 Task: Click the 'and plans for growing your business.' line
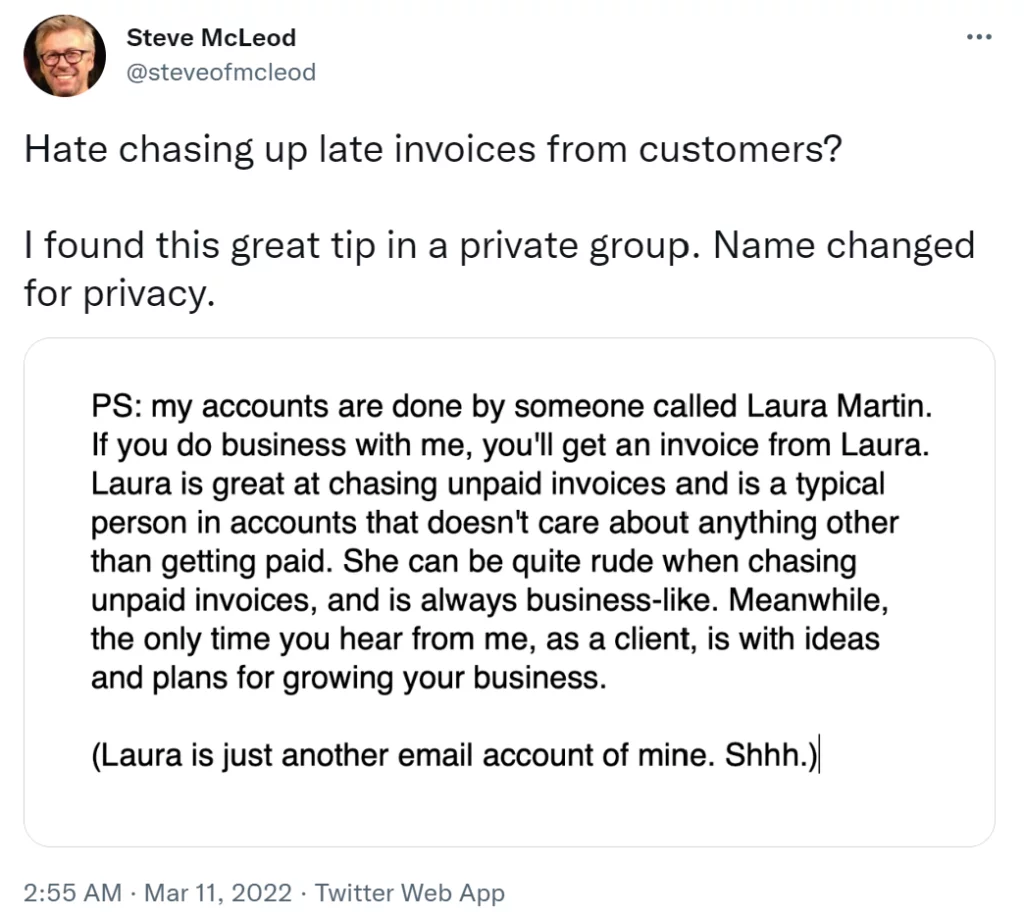coord(349,678)
